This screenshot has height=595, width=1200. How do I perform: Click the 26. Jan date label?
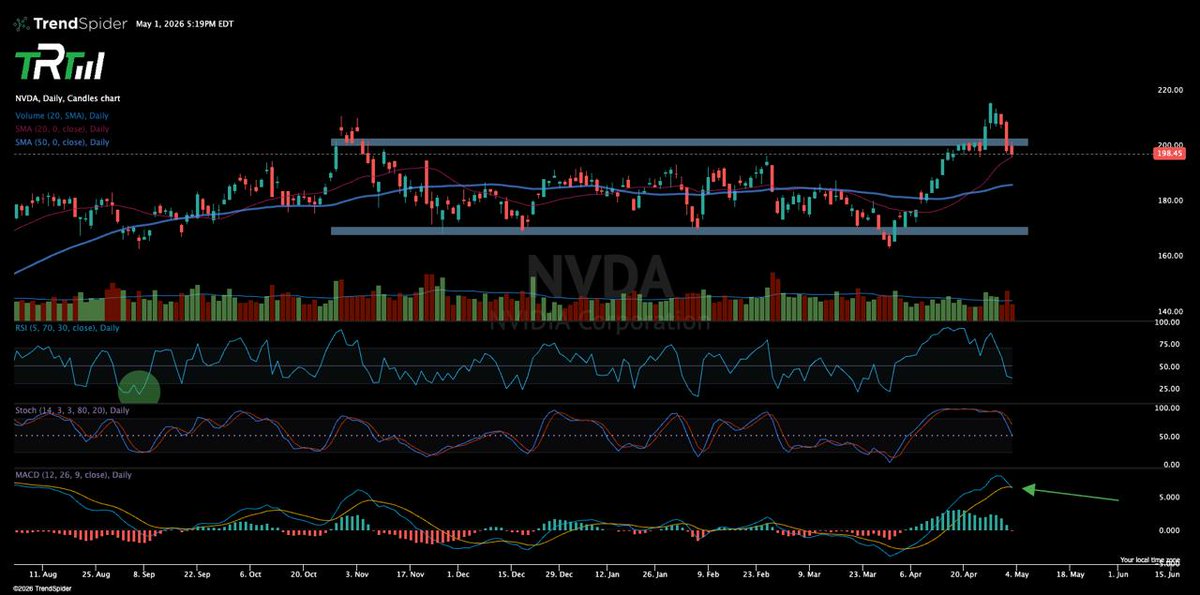pos(657,577)
